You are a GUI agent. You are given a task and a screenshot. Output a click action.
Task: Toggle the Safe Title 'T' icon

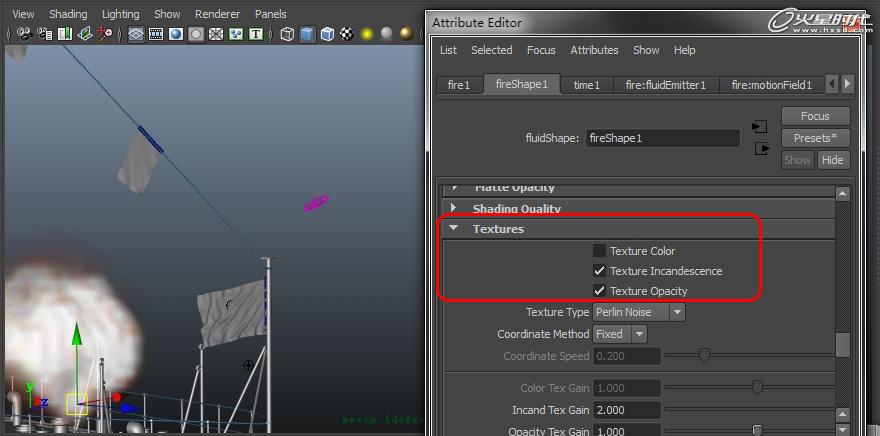[x=256, y=35]
